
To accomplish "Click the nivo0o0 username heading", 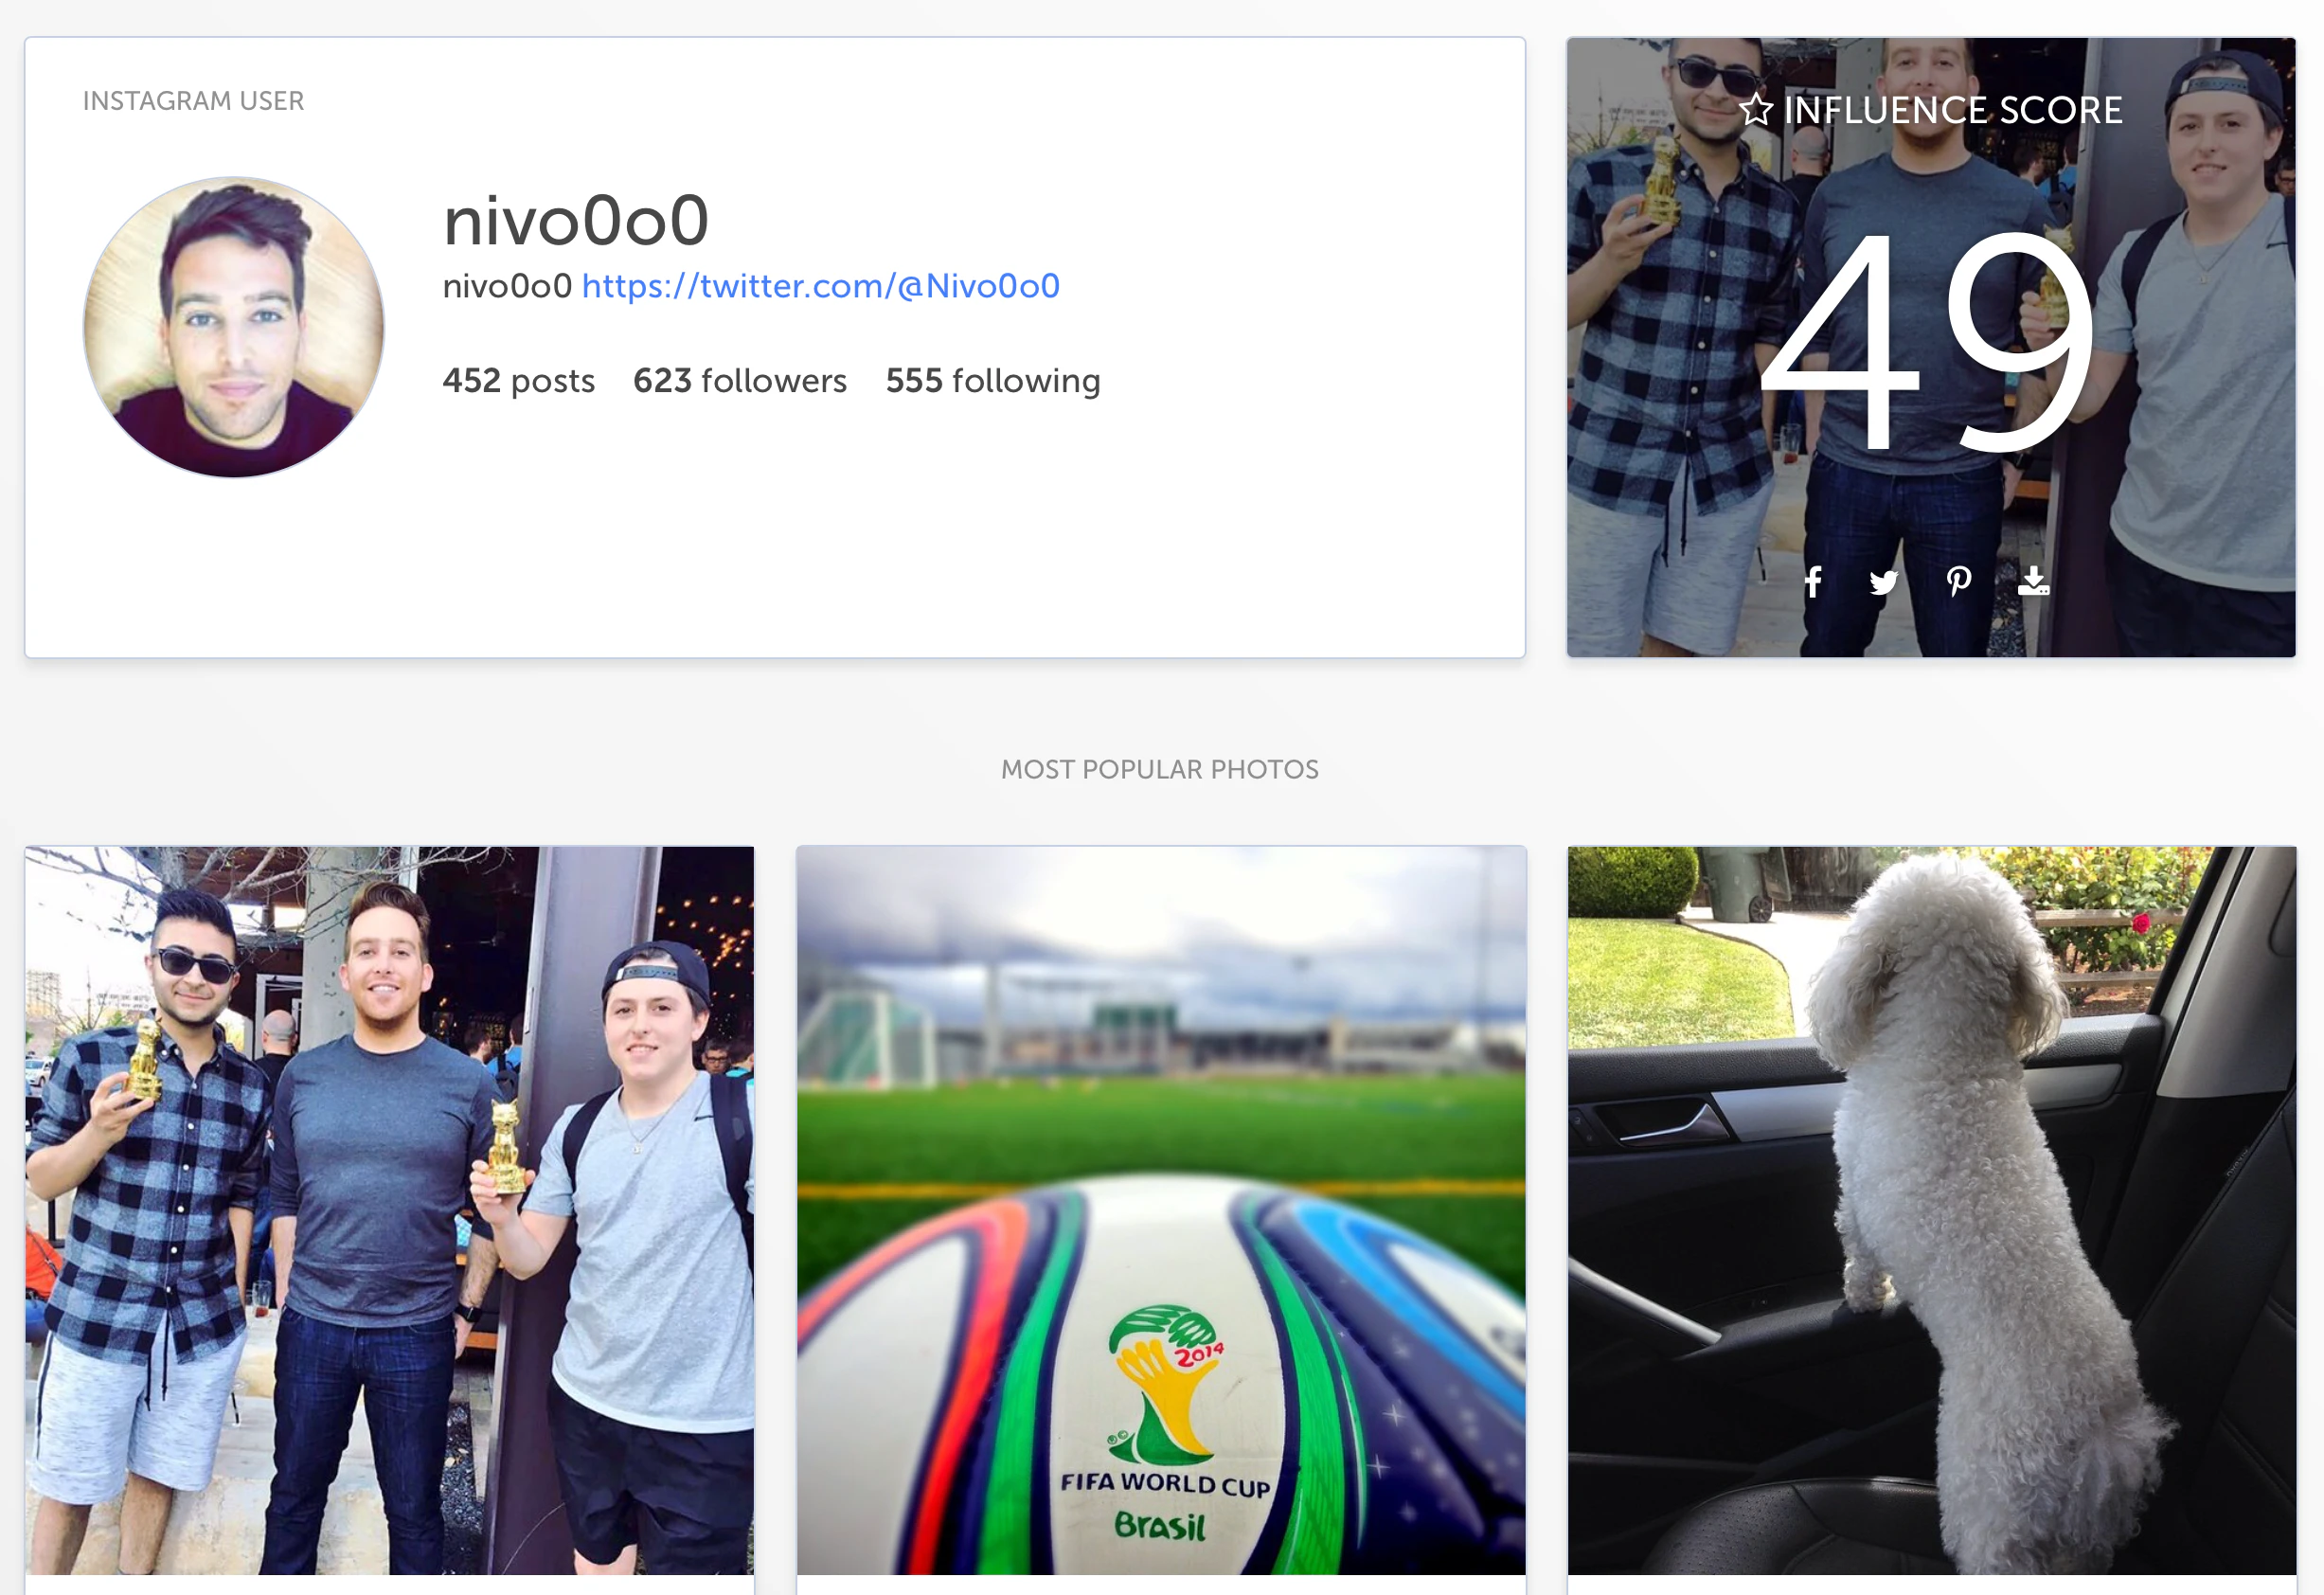I will [576, 220].
